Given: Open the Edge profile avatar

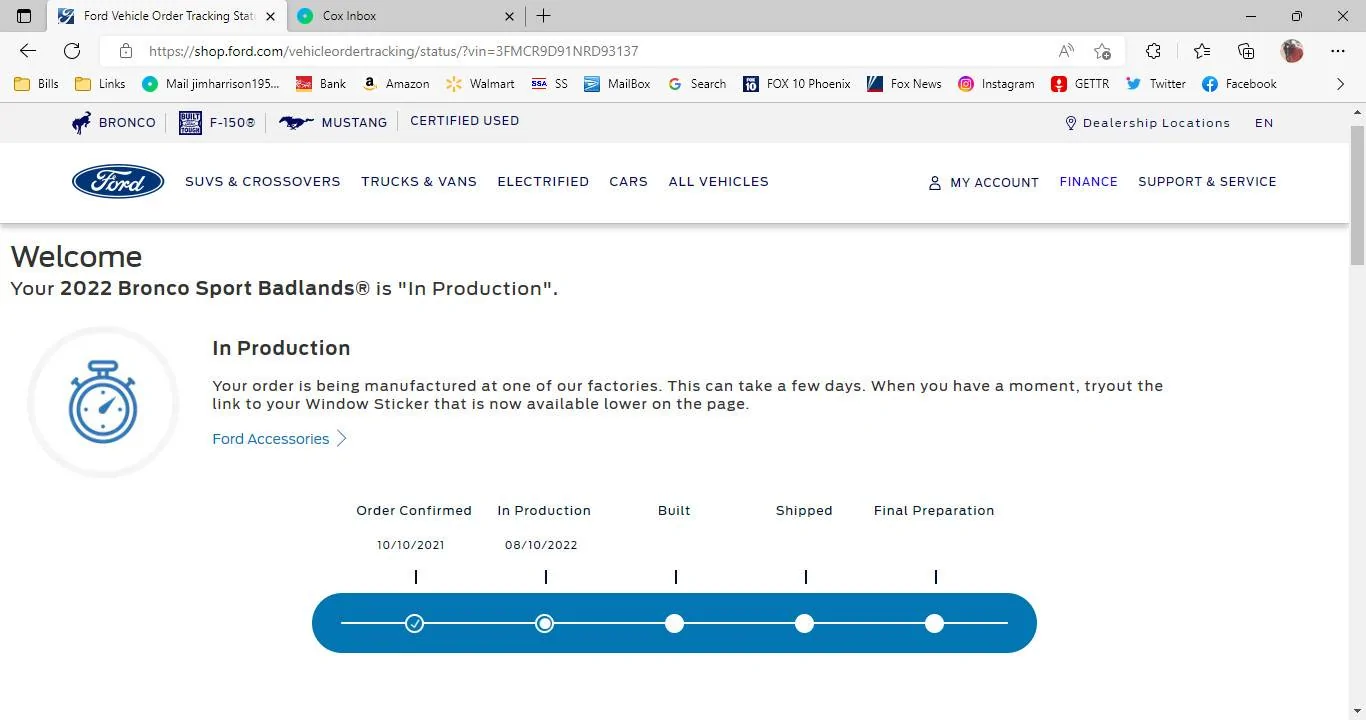Looking at the screenshot, I should 1292,51.
